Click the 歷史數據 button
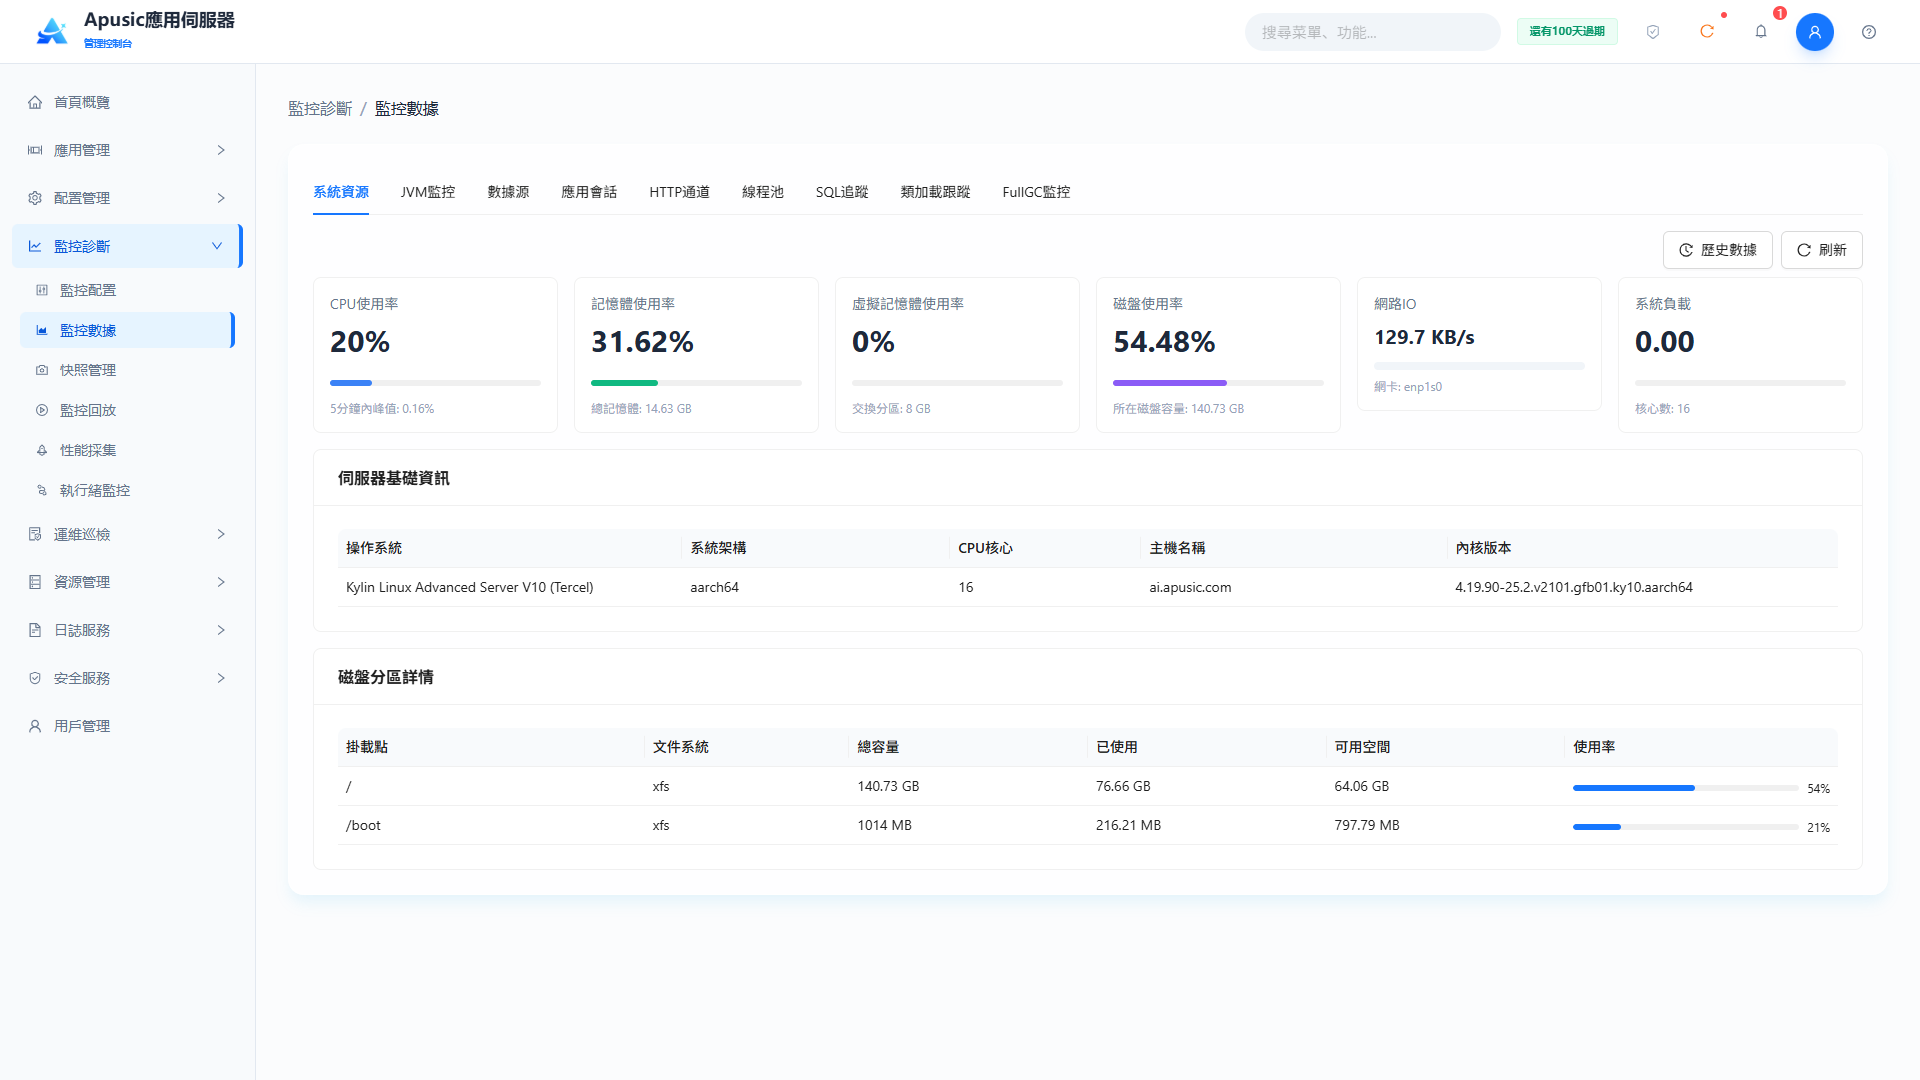 point(1717,250)
